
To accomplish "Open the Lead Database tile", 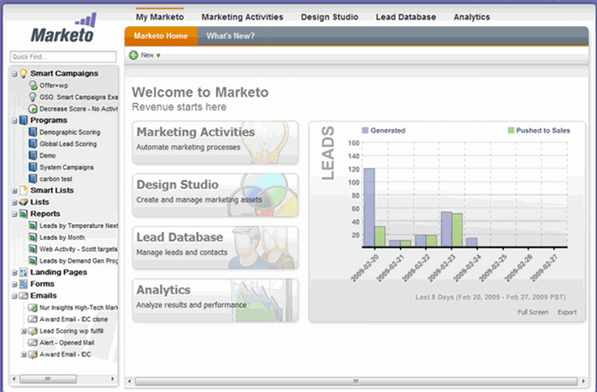I will 215,247.
